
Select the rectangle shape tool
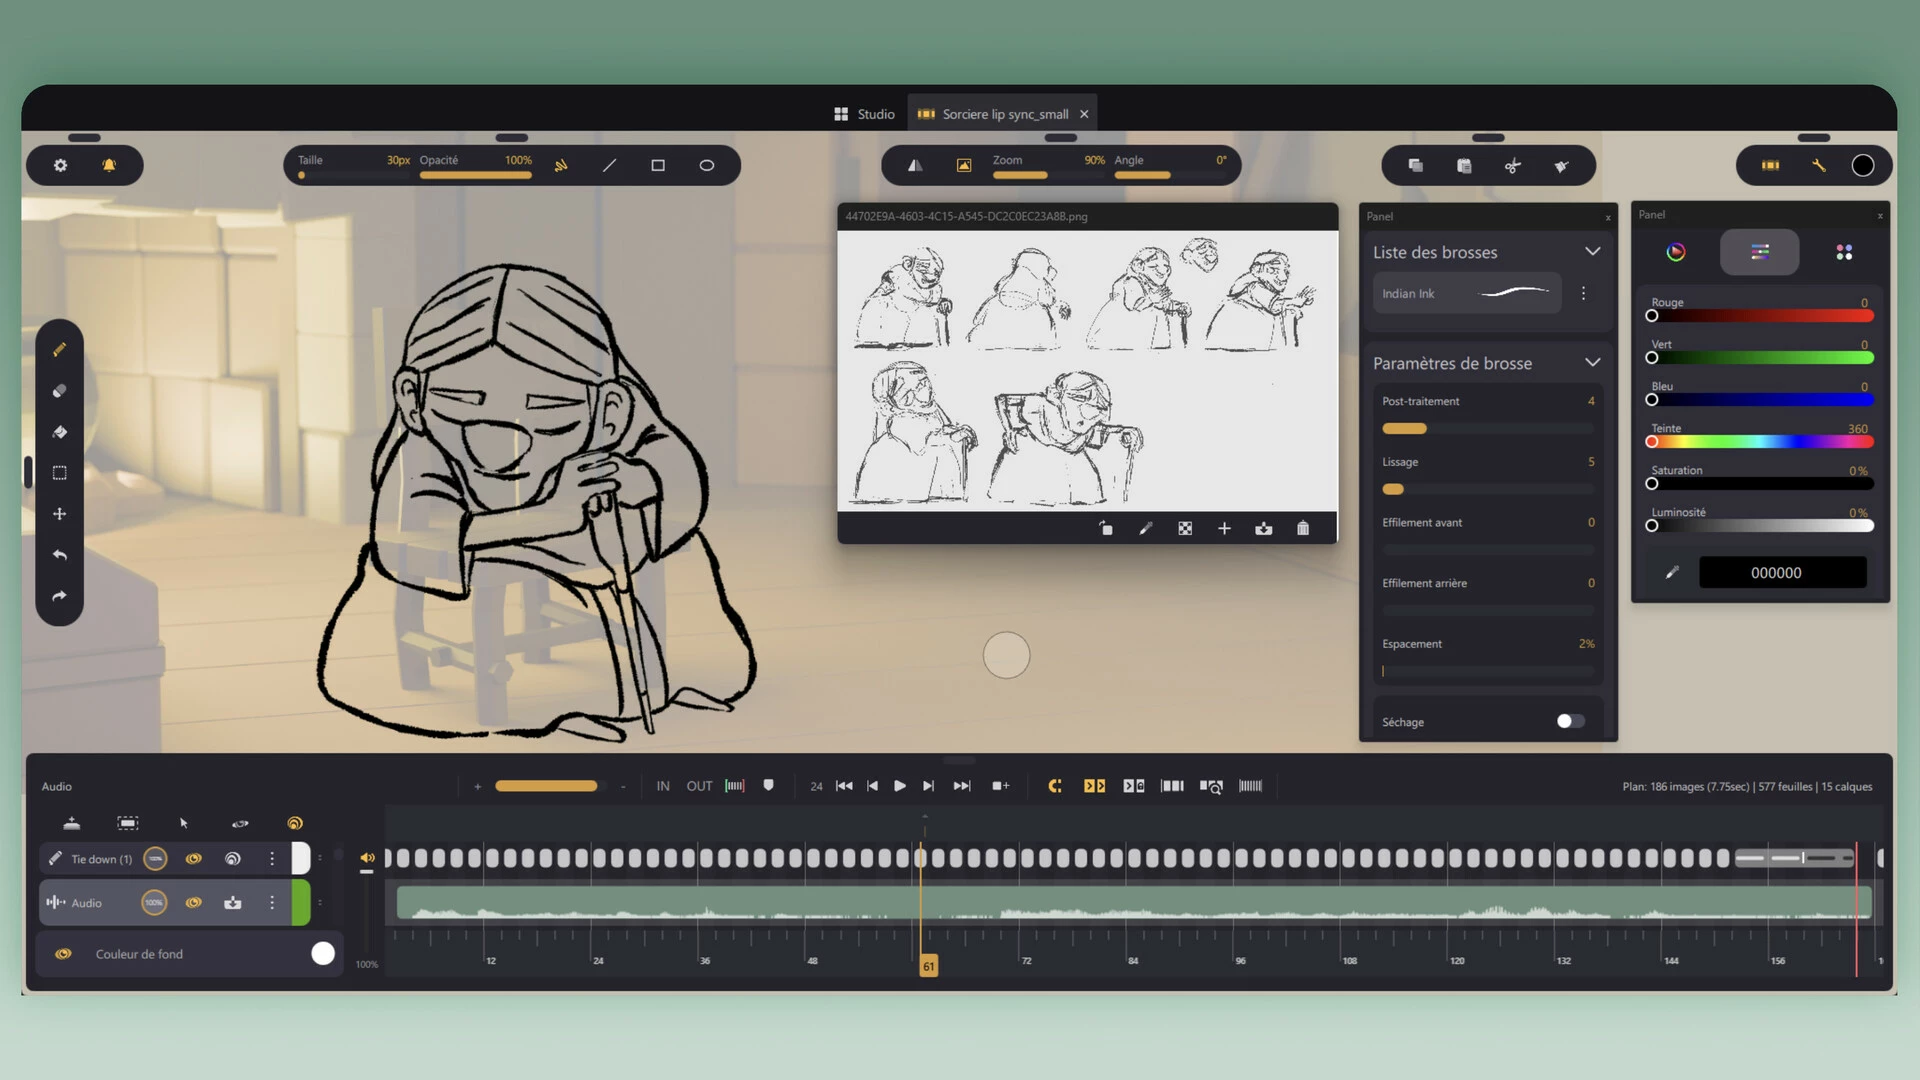[x=658, y=165]
